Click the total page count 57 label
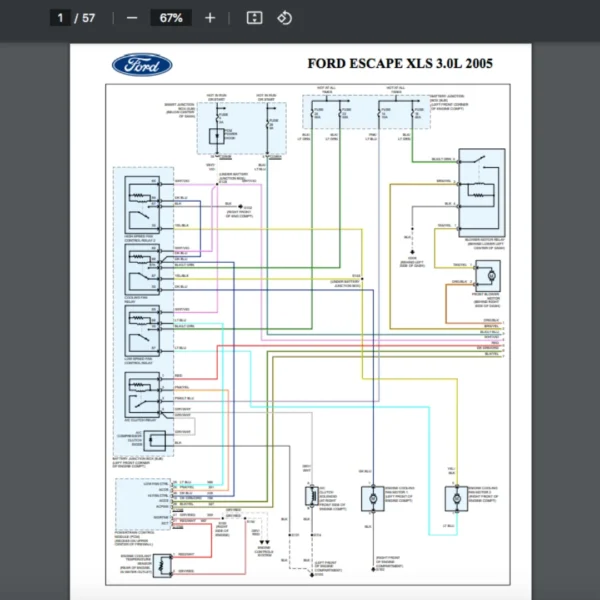The width and height of the screenshot is (600, 600). (91, 18)
